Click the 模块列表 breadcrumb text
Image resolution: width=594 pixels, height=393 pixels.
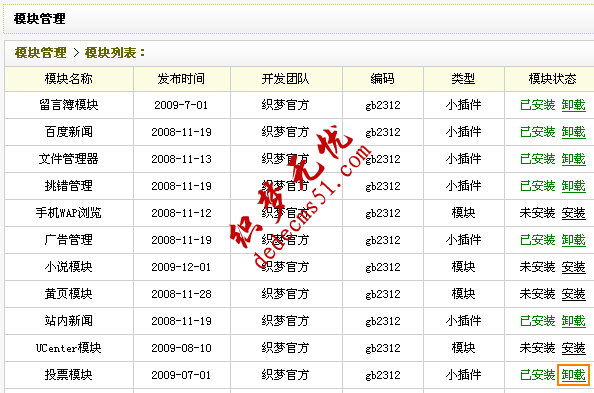[111, 53]
